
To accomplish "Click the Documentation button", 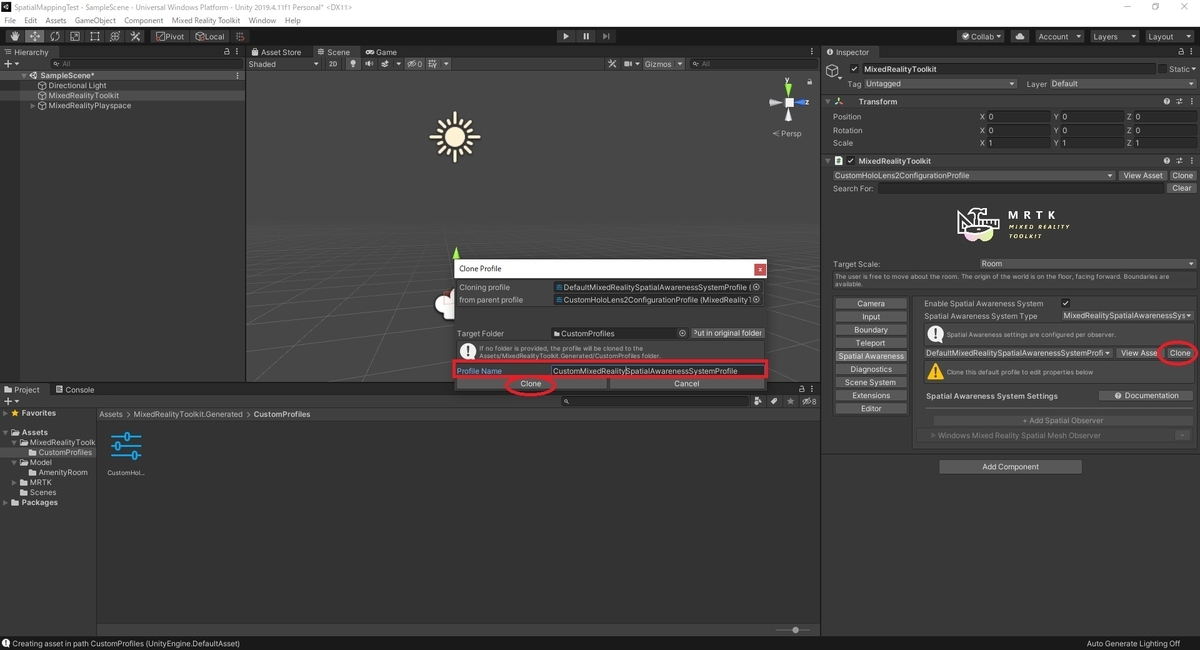I will [1146, 396].
